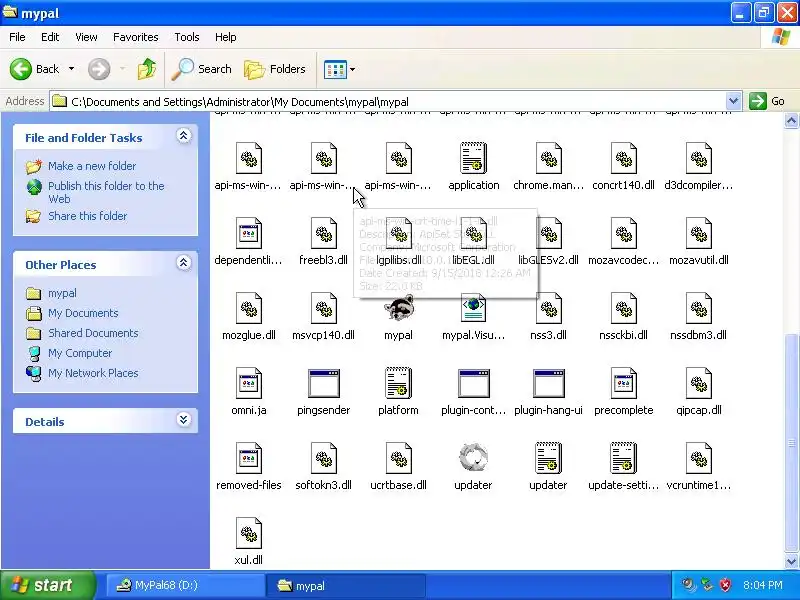800x600 pixels.
Task: Select the update-settings file icon
Action: [x=623, y=458]
